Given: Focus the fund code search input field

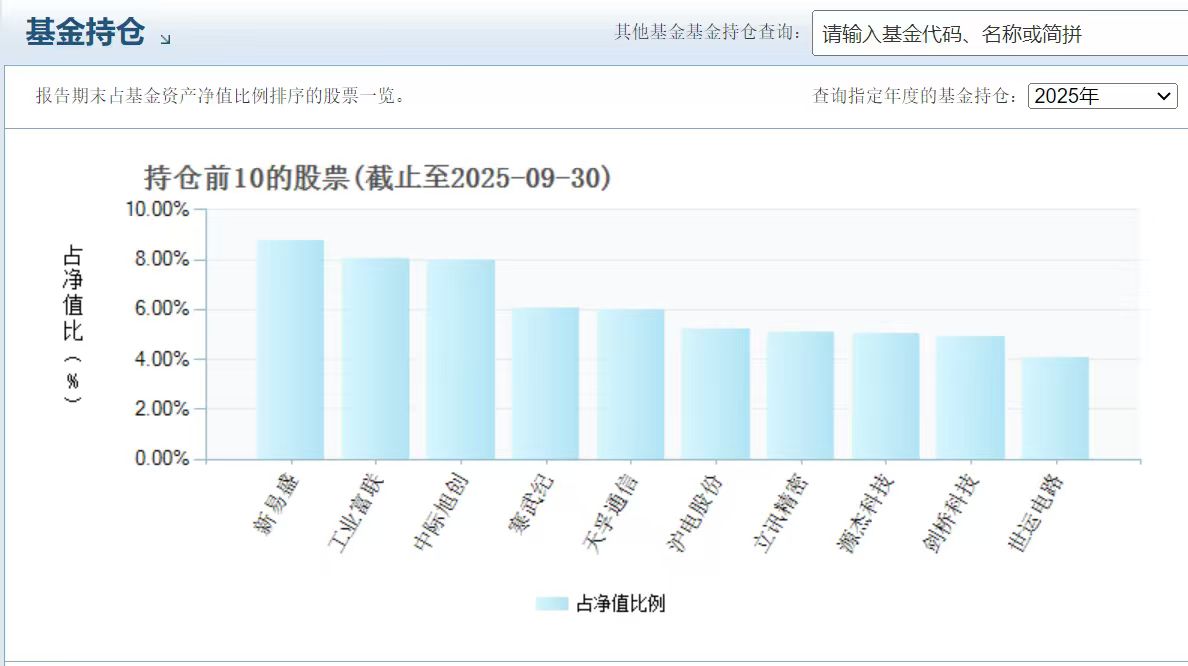Looking at the screenshot, I should 1000,33.
